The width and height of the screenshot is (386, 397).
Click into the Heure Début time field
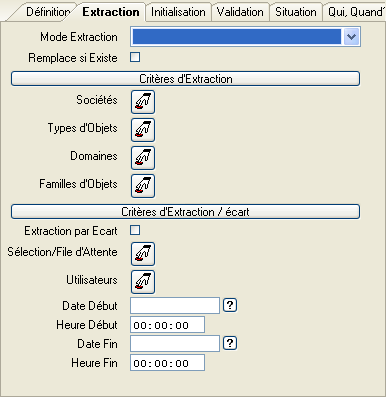click(x=167, y=325)
